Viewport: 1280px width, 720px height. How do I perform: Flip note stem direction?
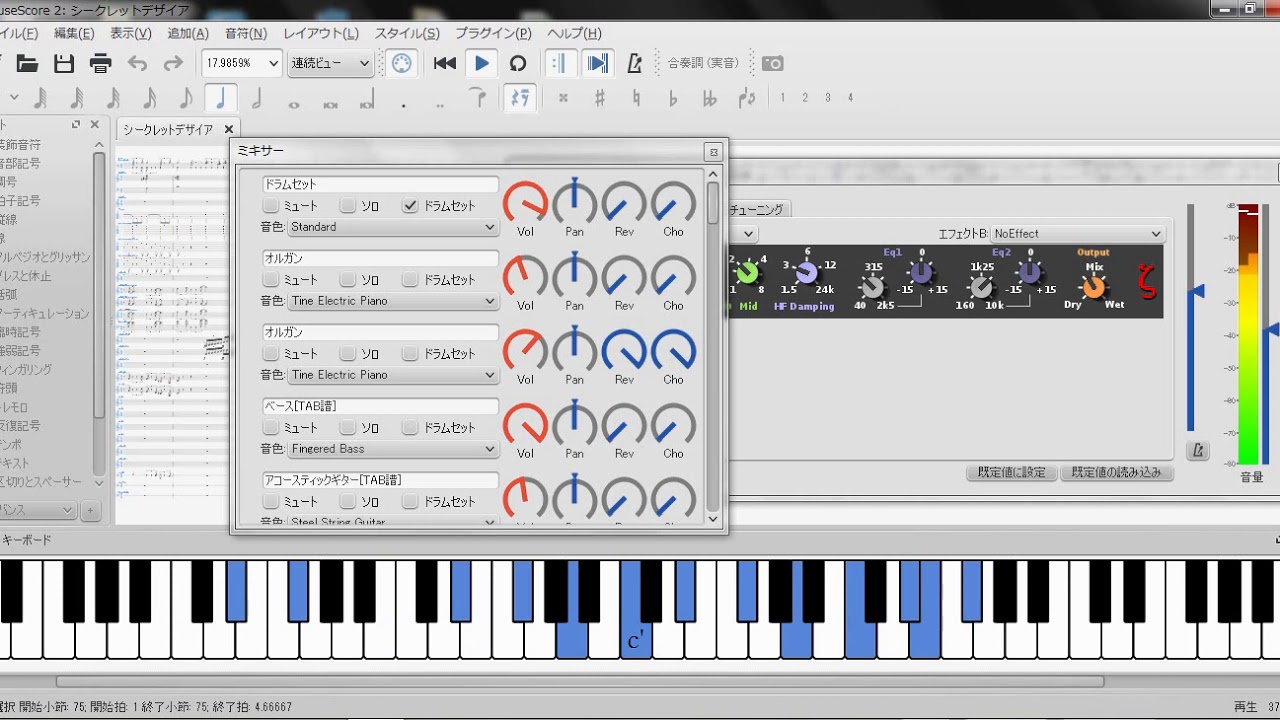coord(747,98)
